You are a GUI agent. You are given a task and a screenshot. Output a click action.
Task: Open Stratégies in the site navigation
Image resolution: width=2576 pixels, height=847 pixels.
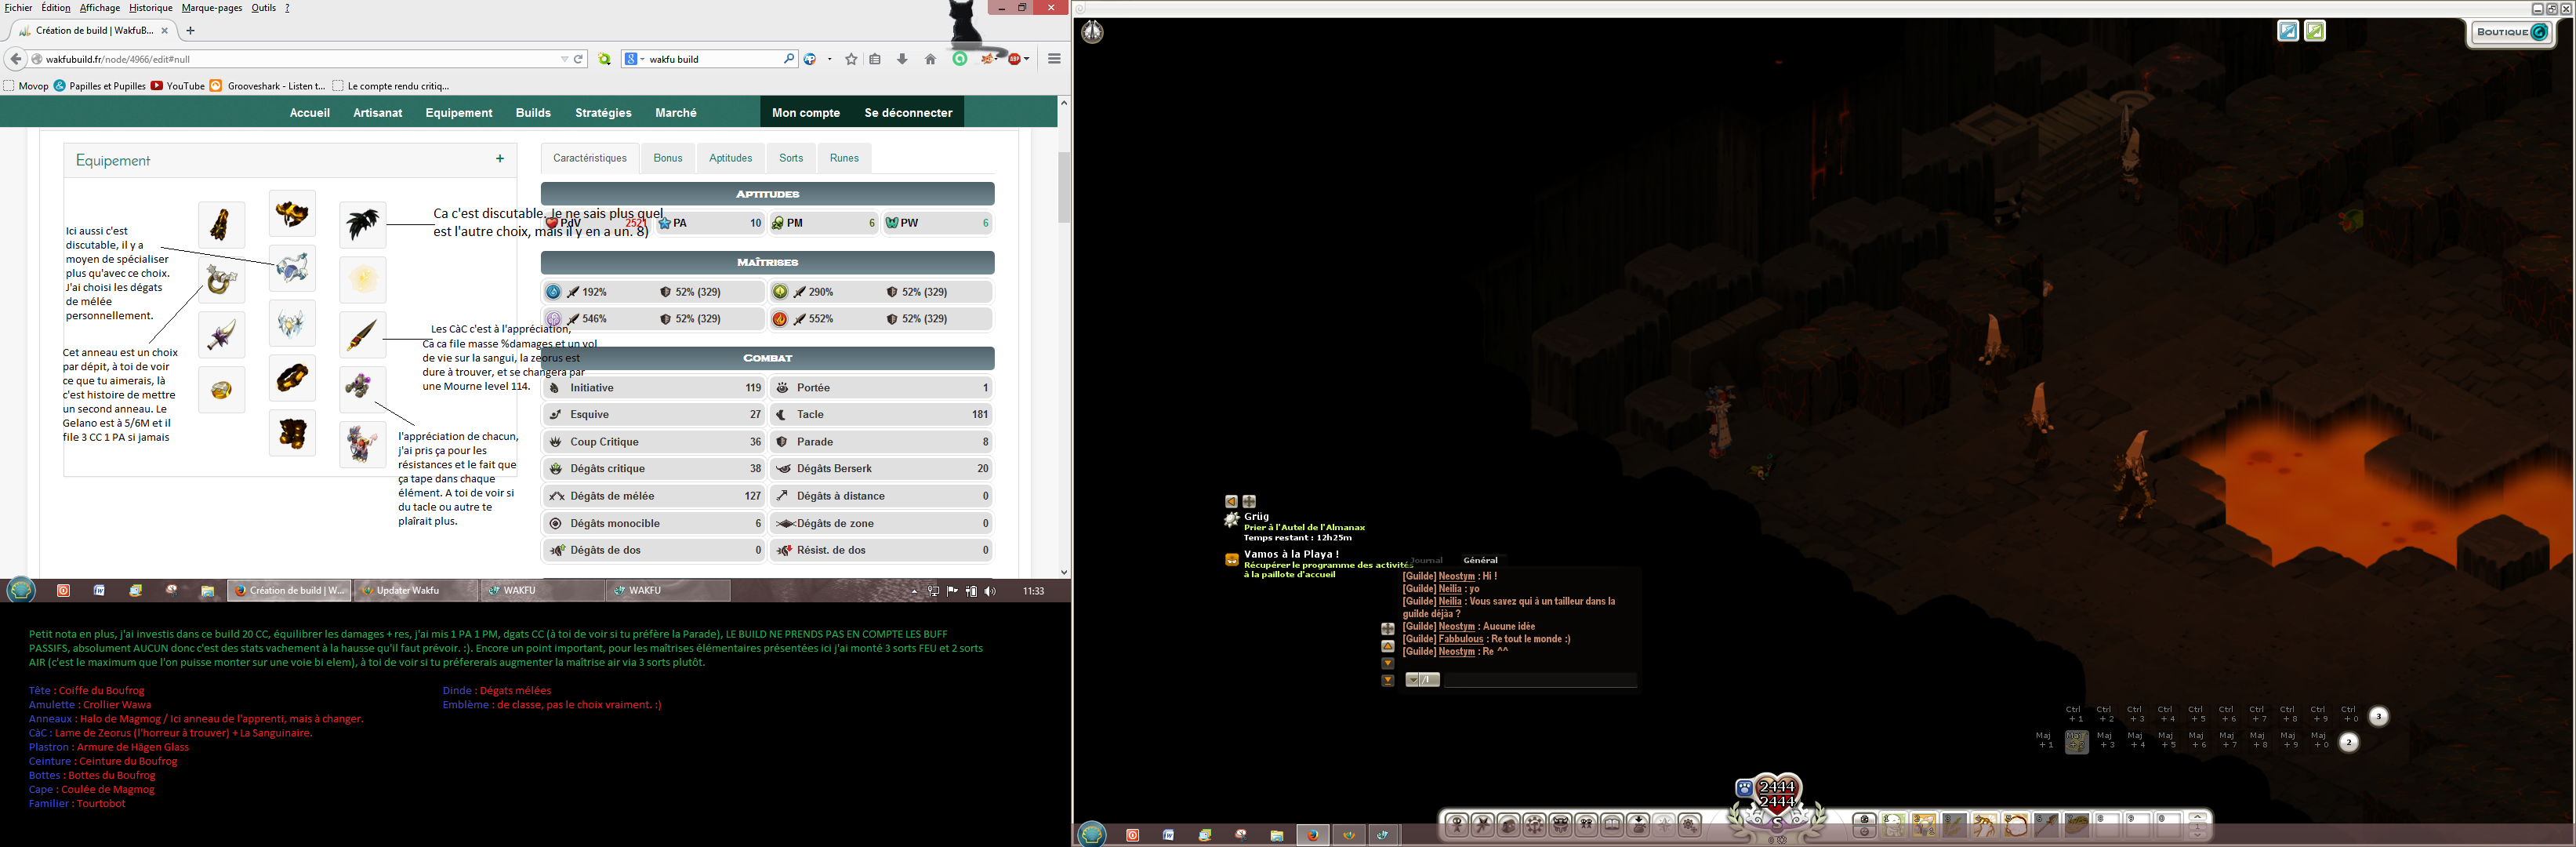tap(603, 113)
